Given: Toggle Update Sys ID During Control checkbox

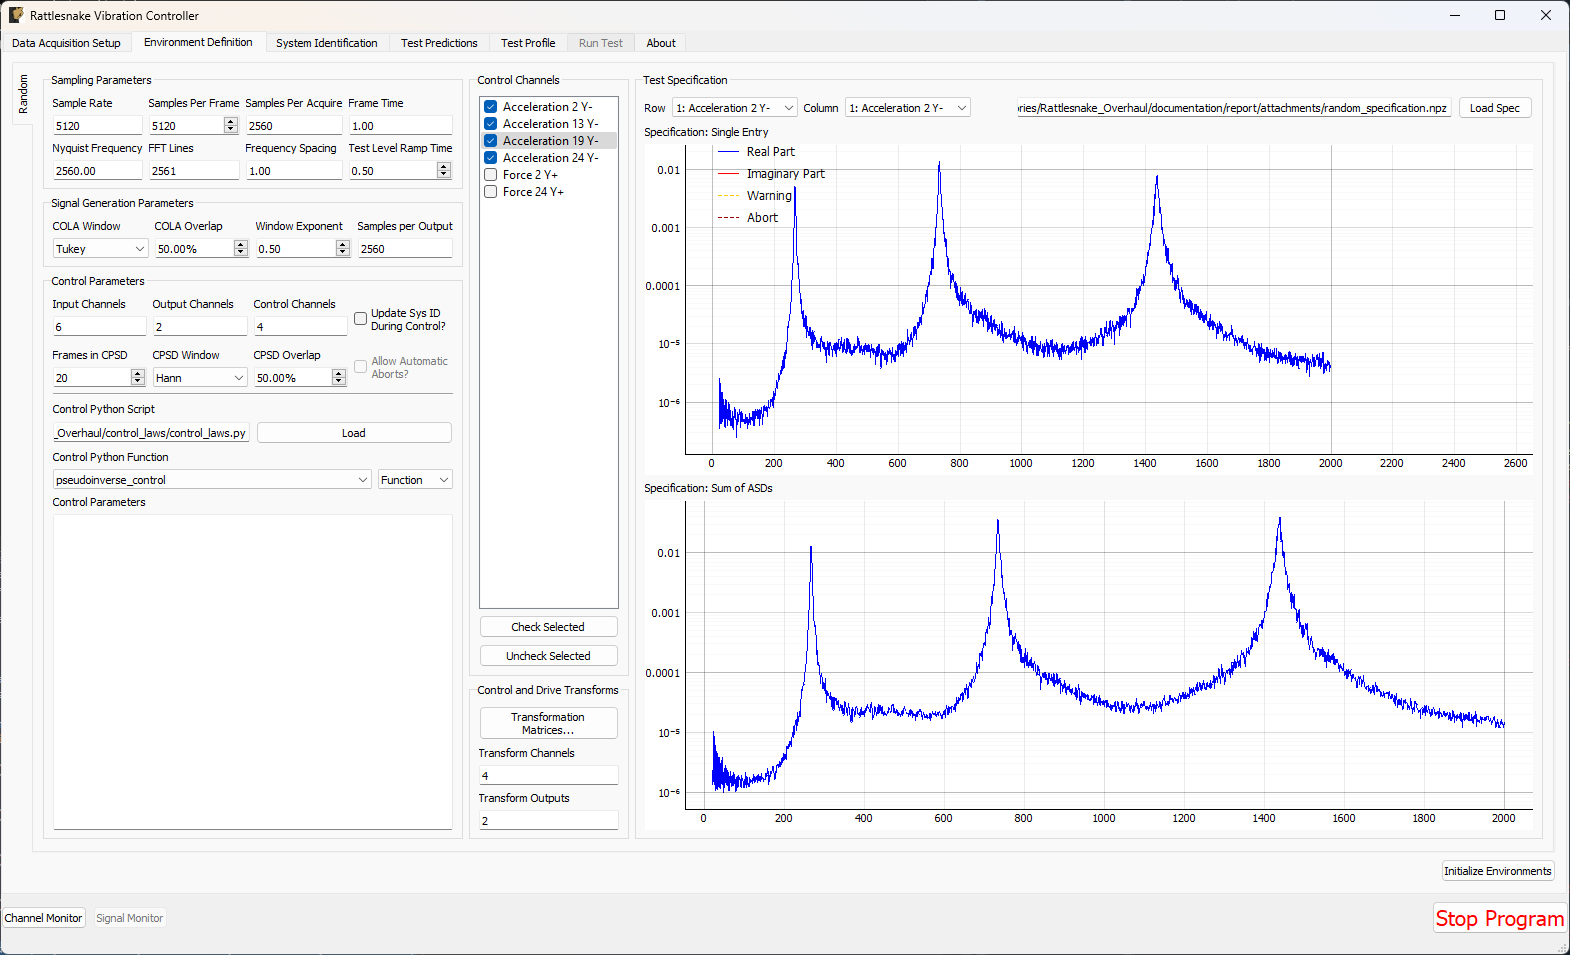Looking at the screenshot, I should [361, 319].
